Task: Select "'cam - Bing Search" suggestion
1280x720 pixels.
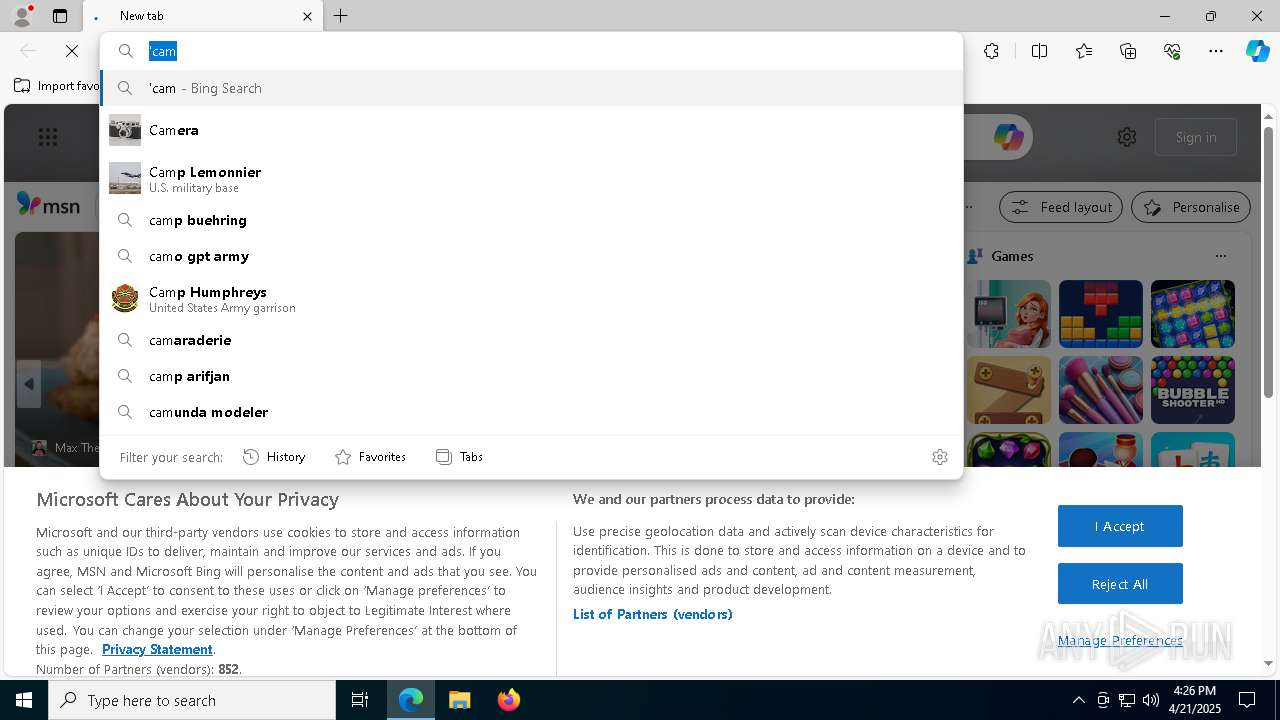Action: click(x=531, y=88)
